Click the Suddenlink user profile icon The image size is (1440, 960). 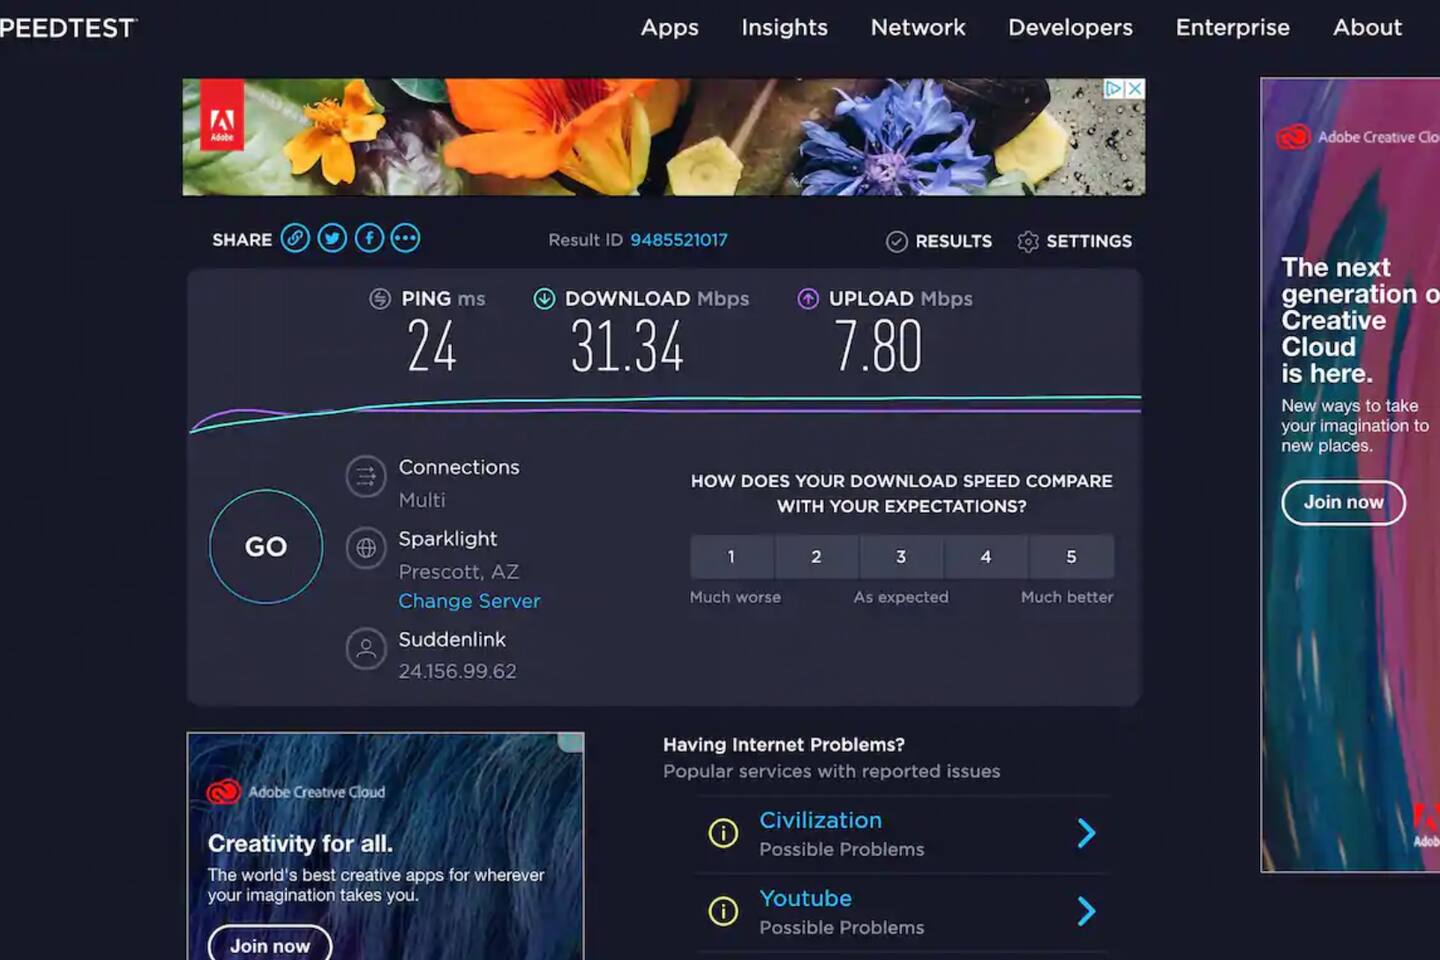tap(366, 649)
